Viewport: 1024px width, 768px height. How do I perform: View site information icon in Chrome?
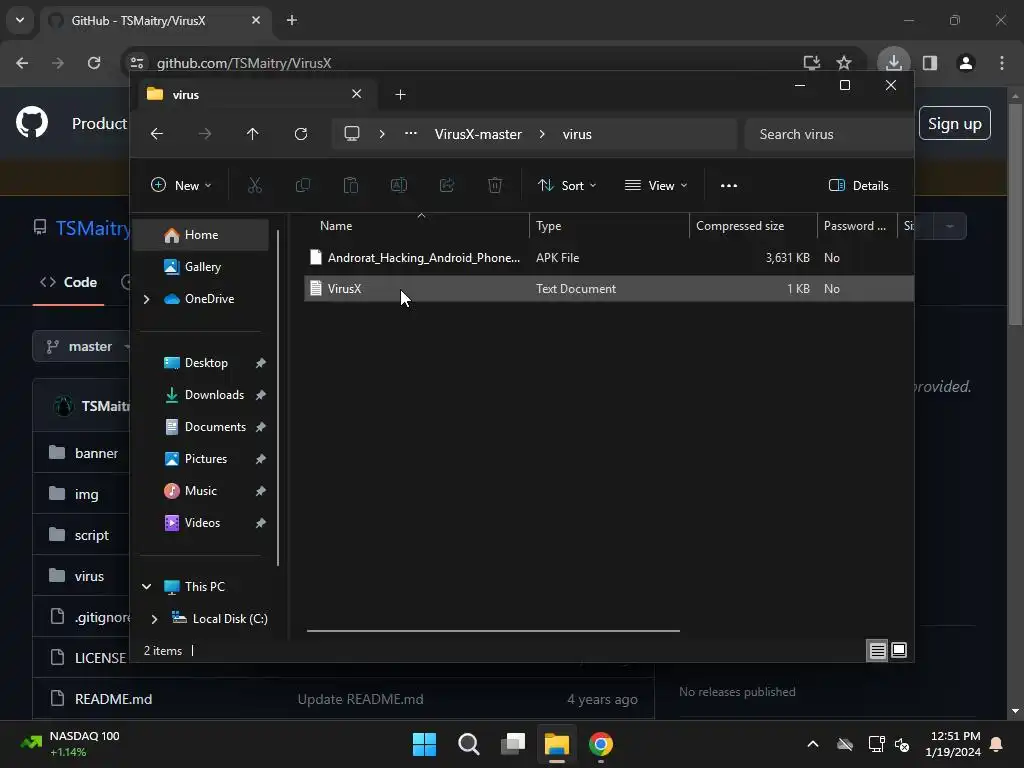click(x=137, y=63)
